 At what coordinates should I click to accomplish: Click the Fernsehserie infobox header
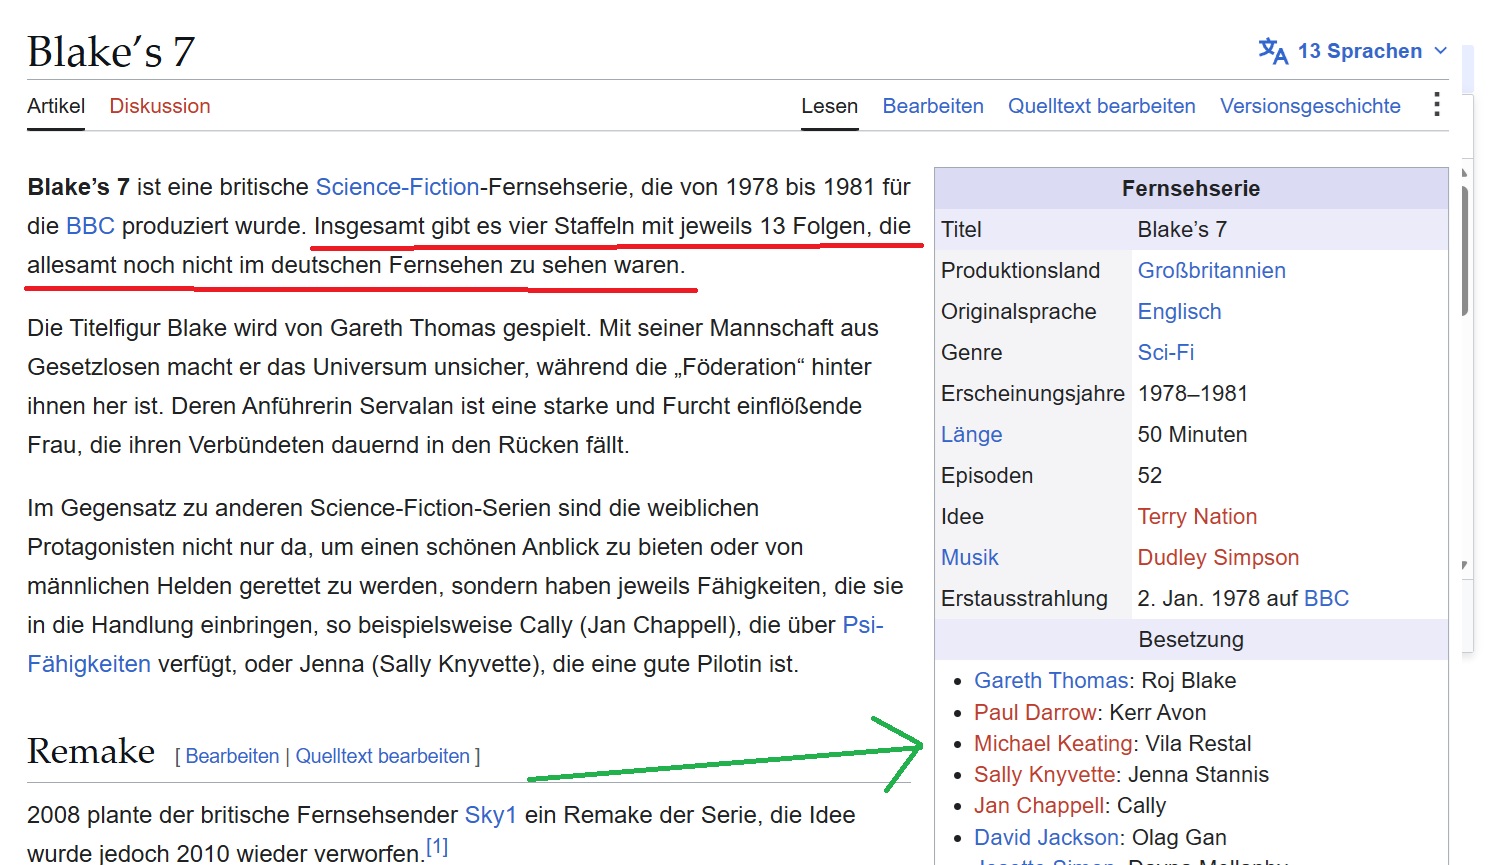pyautogui.click(x=1191, y=188)
